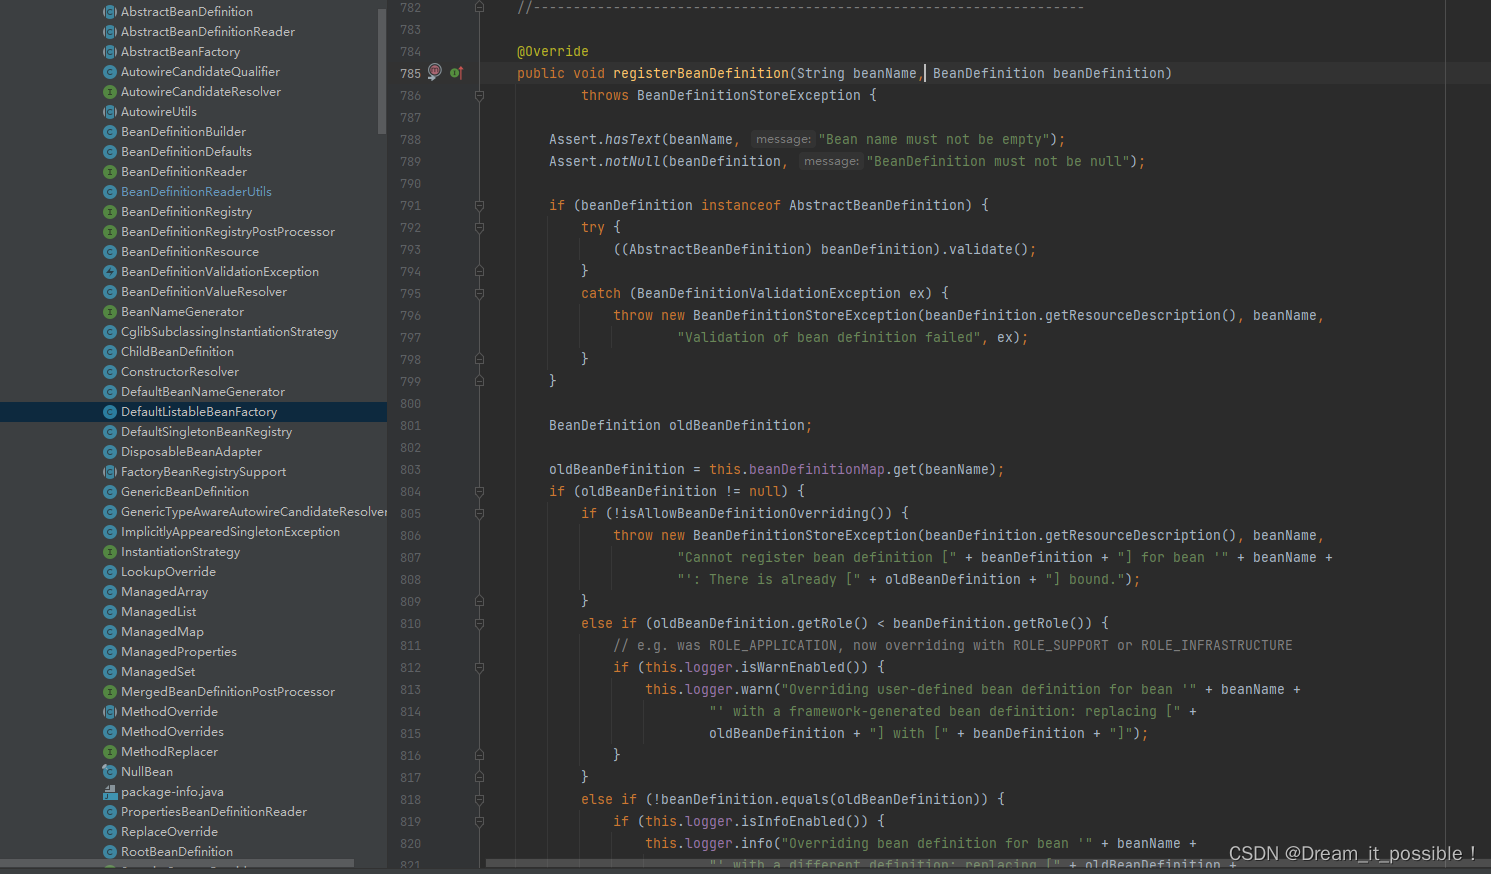Select MethodOverride class
Screen dimensions: 1491x874
pos(169,712)
